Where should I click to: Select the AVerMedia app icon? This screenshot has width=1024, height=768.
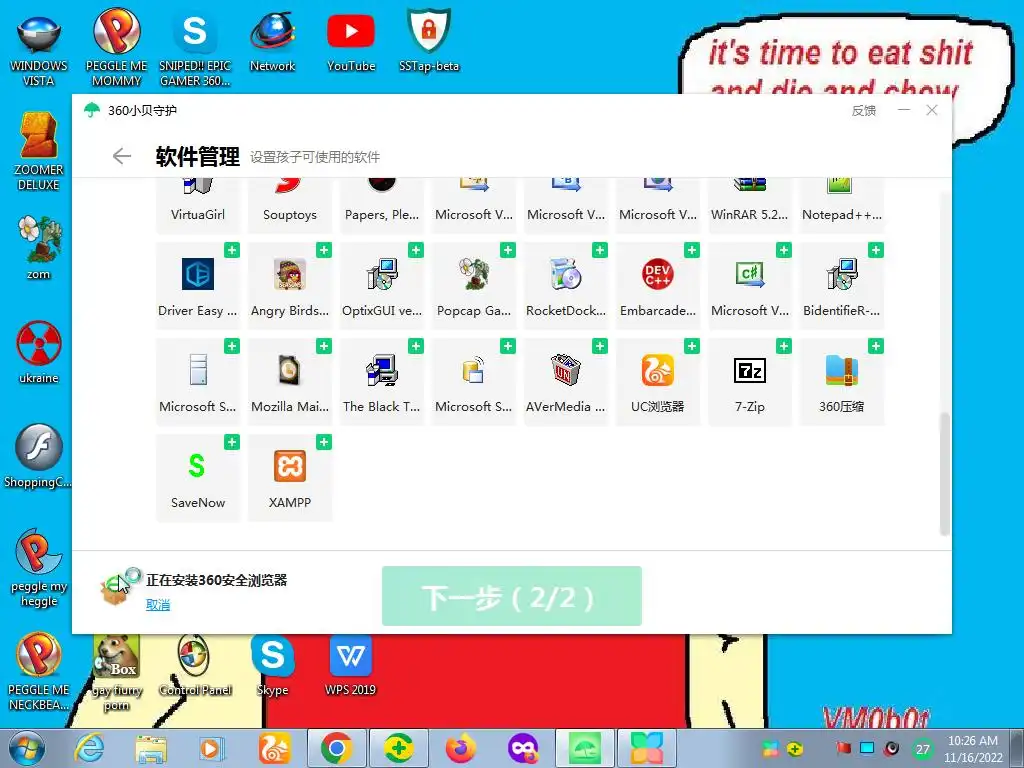[x=566, y=370]
